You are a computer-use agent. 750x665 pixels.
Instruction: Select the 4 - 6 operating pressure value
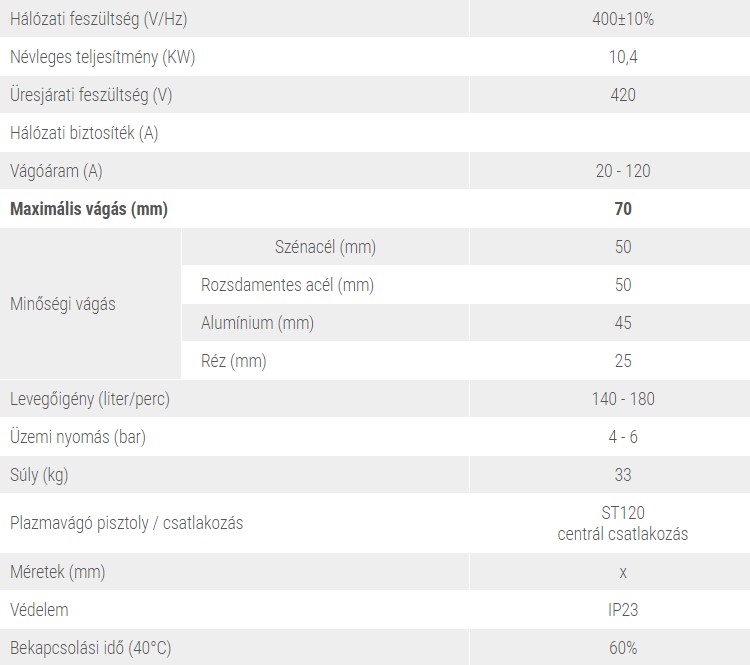(x=623, y=437)
